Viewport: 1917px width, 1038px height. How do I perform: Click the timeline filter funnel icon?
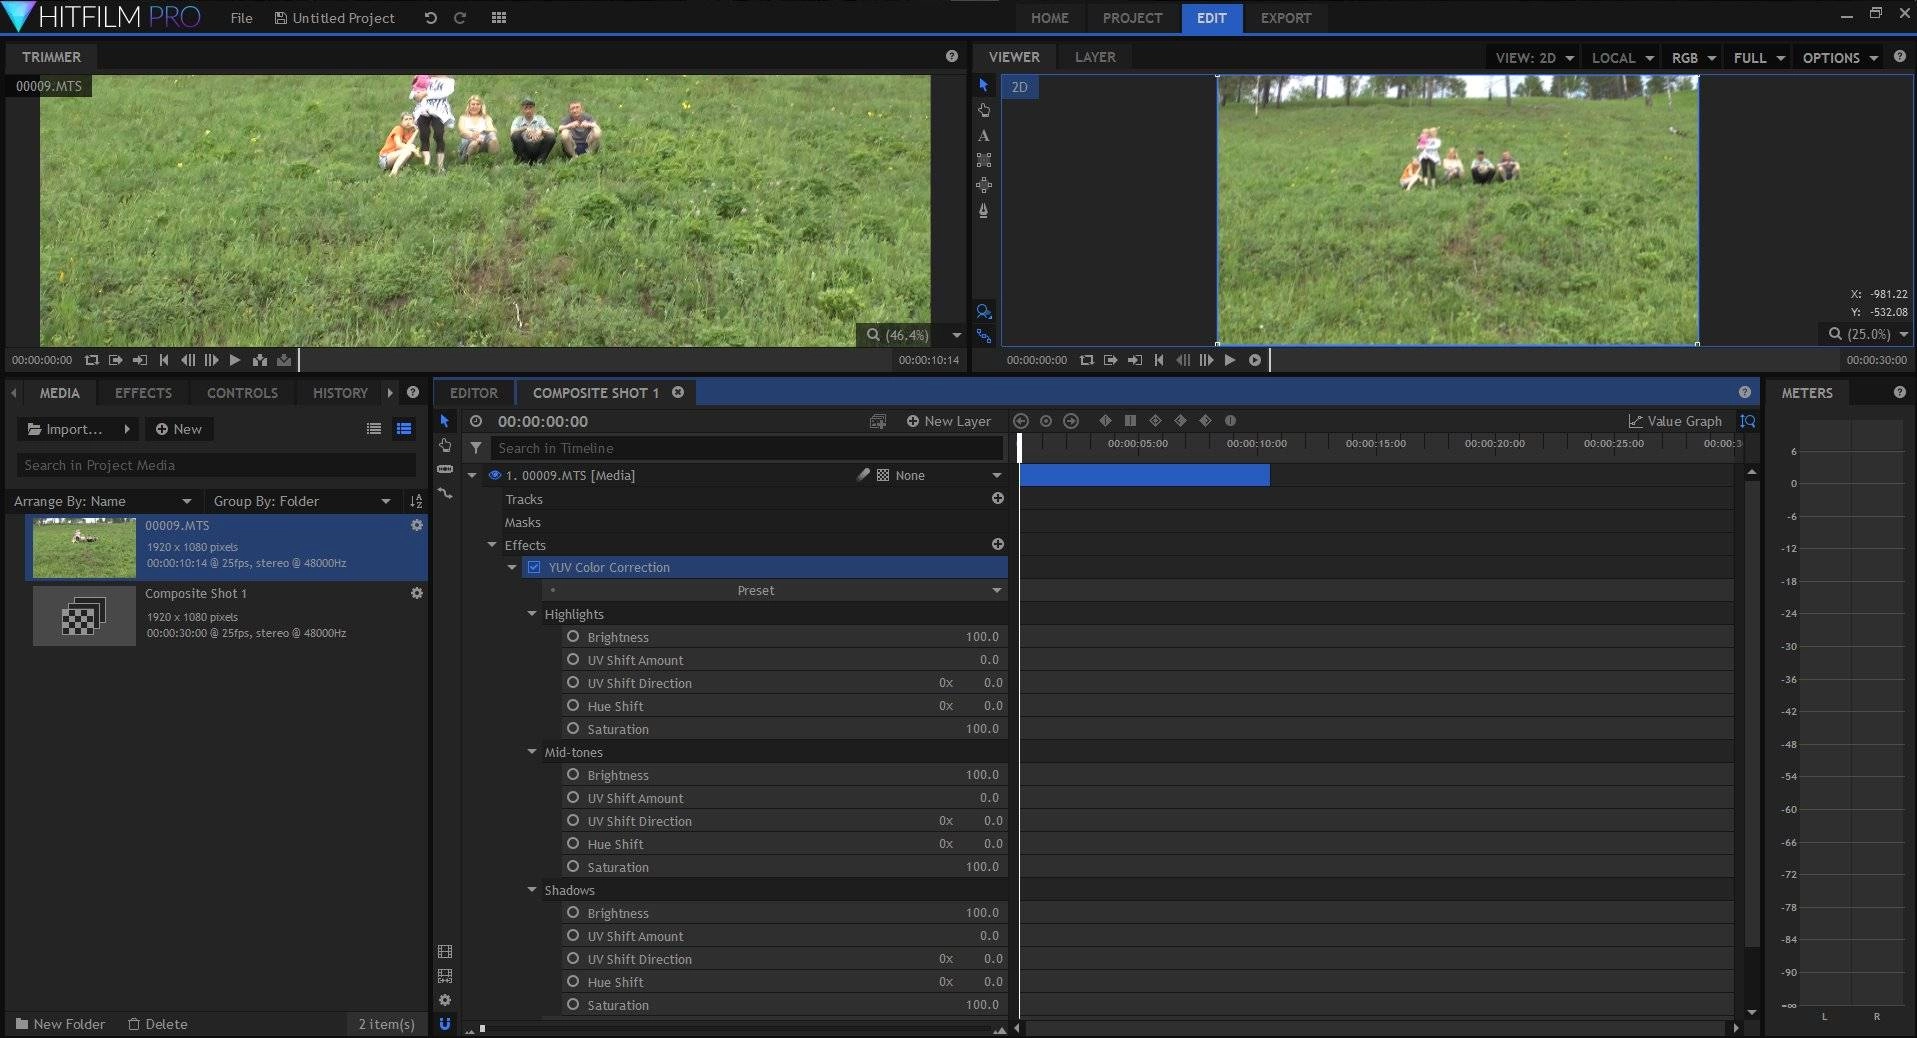(x=476, y=448)
